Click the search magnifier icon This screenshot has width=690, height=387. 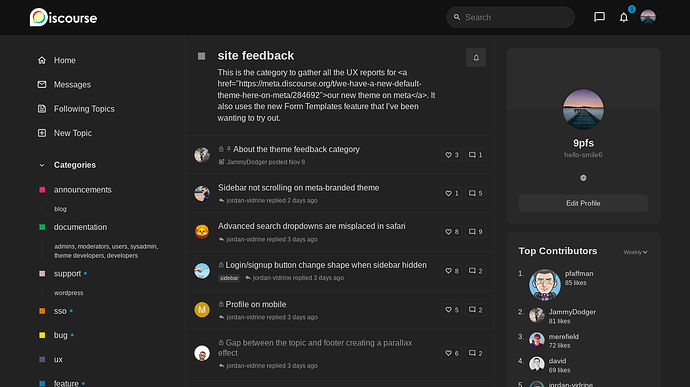pos(457,17)
